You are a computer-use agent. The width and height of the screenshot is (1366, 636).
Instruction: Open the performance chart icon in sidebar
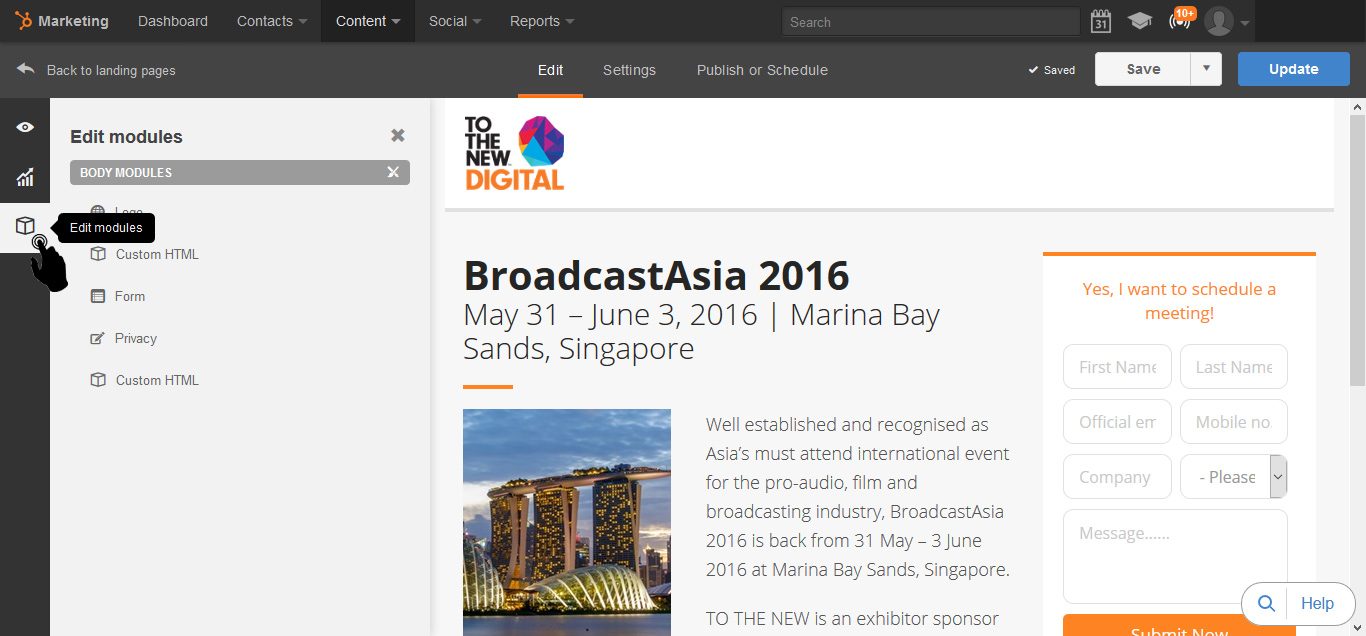[25, 177]
